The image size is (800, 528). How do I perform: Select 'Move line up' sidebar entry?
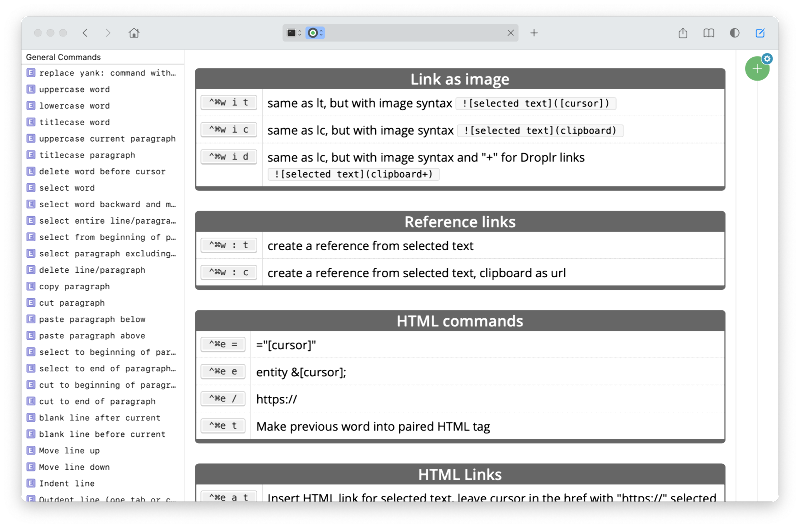(x=69, y=451)
